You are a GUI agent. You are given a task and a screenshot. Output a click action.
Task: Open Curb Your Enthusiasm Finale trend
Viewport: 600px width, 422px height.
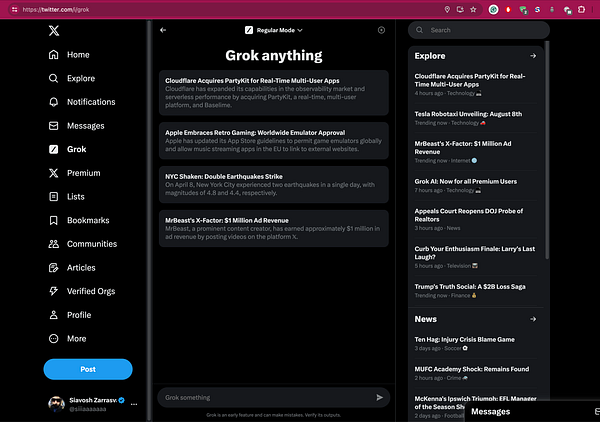[476, 257]
